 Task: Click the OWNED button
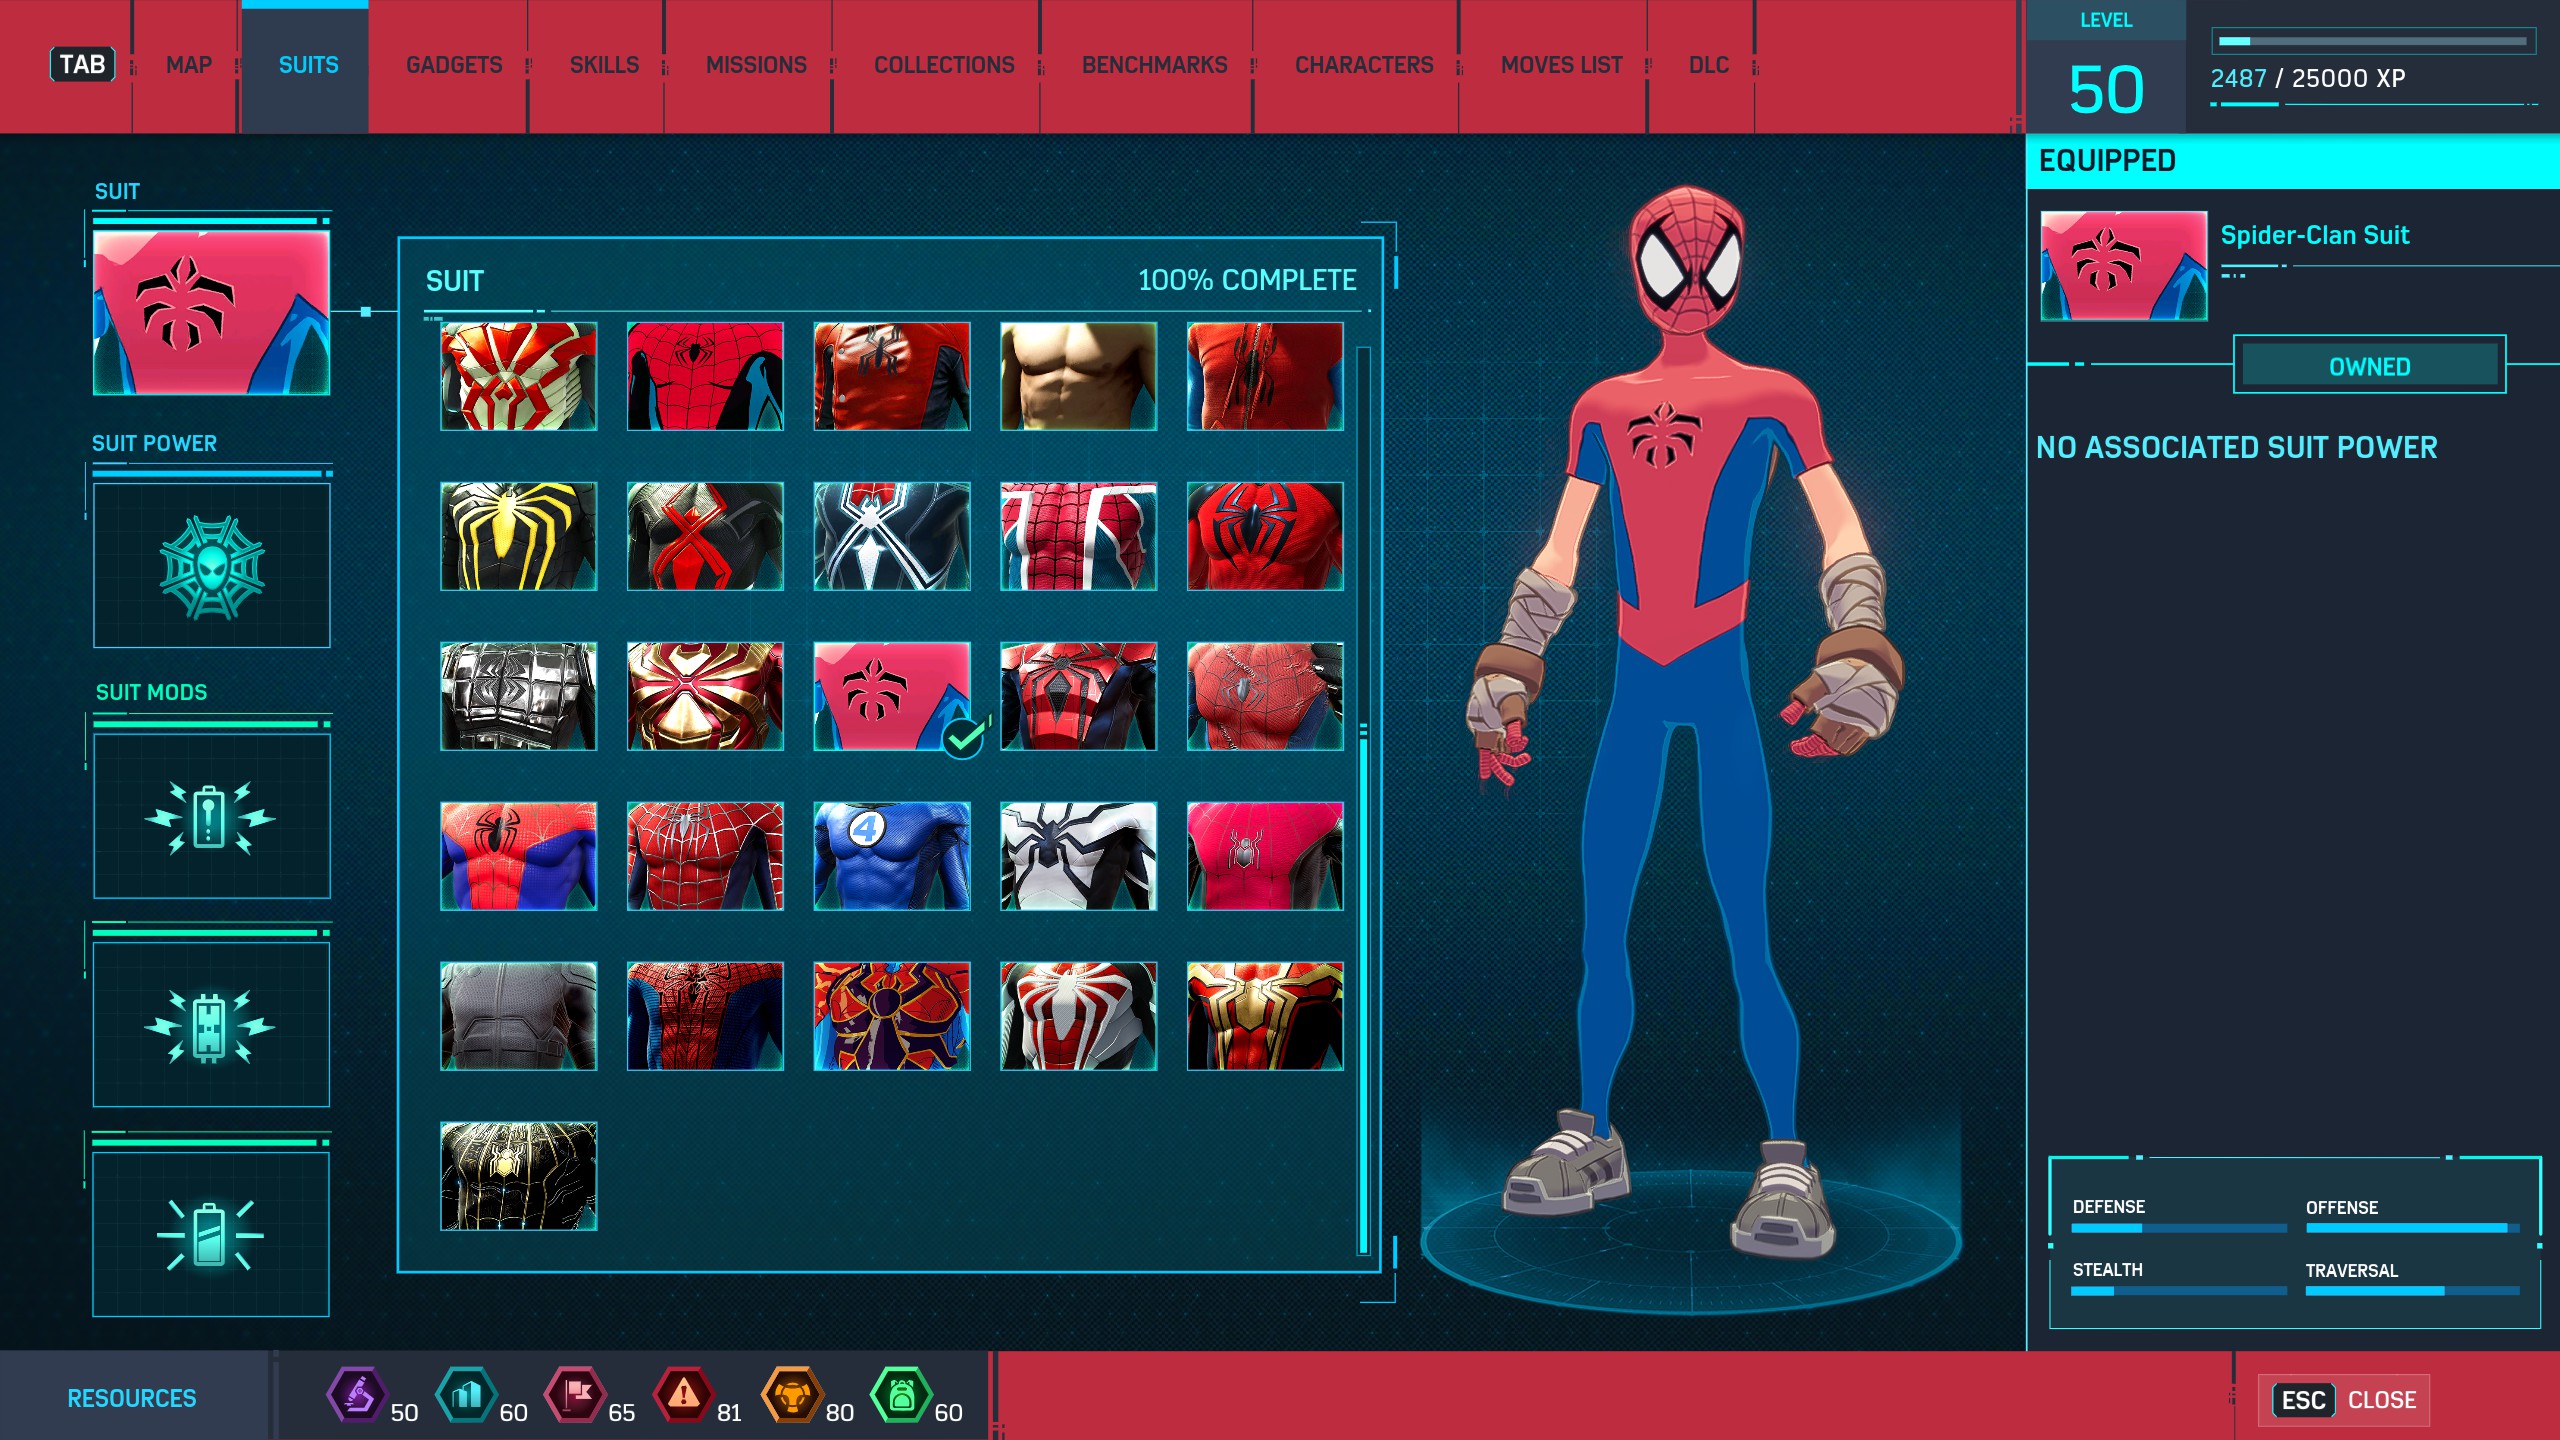(2369, 366)
